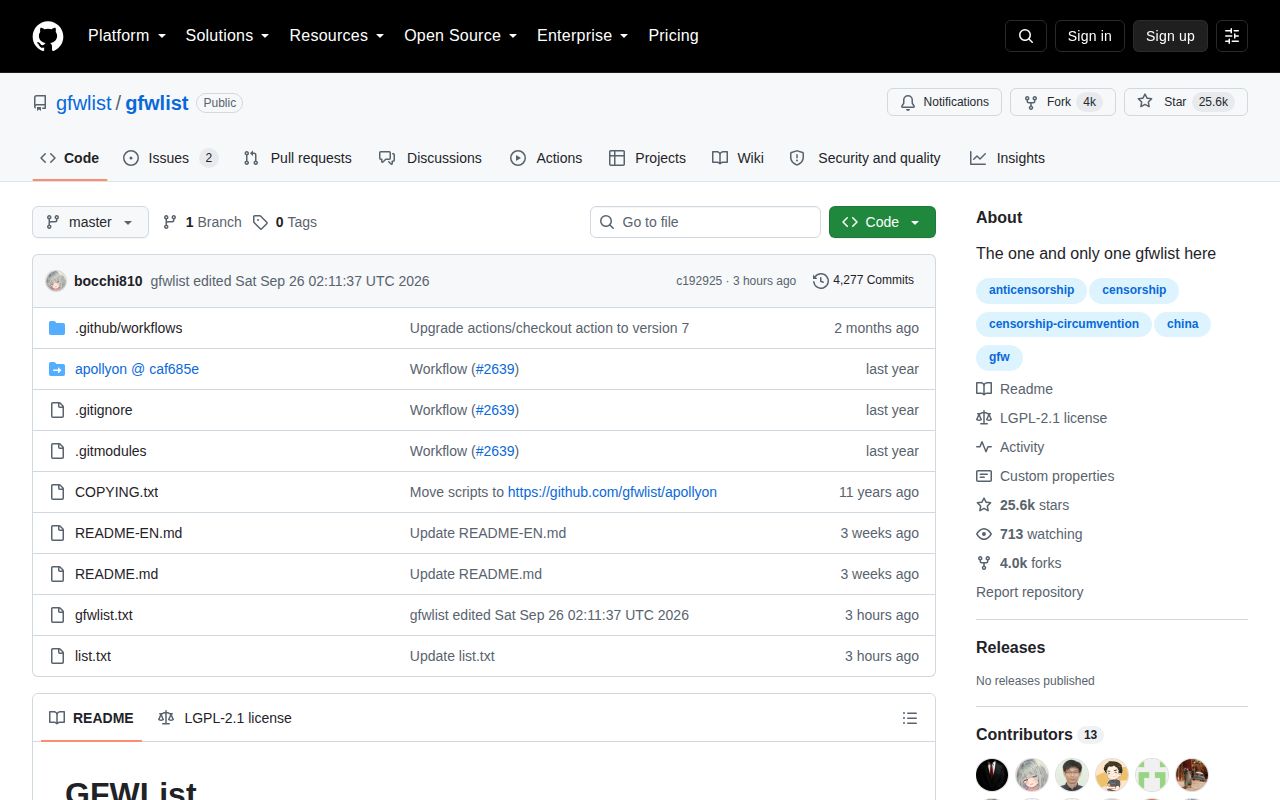The width and height of the screenshot is (1280, 800).
Task: Expand the green Code dropdown button
Action: coord(882,222)
